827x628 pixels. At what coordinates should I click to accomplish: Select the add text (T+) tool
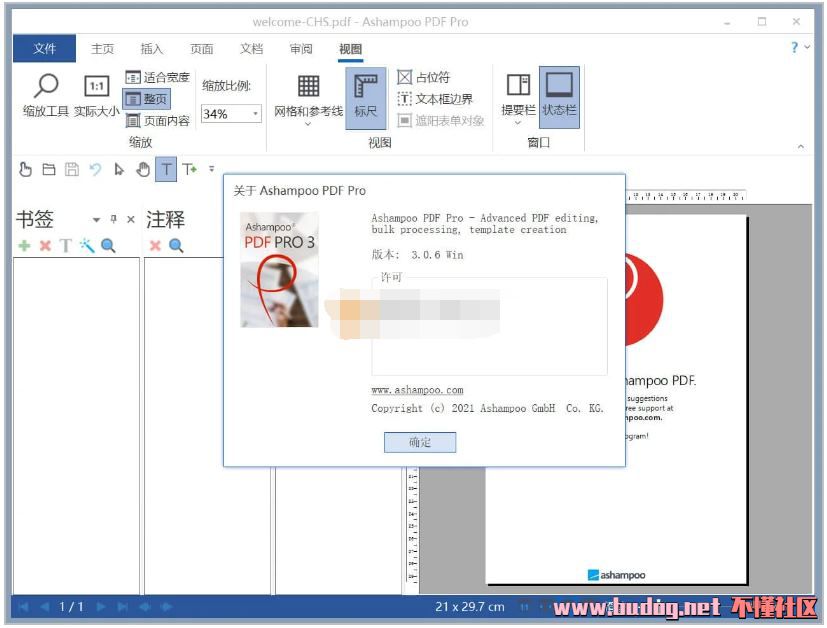tap(189, 169)
